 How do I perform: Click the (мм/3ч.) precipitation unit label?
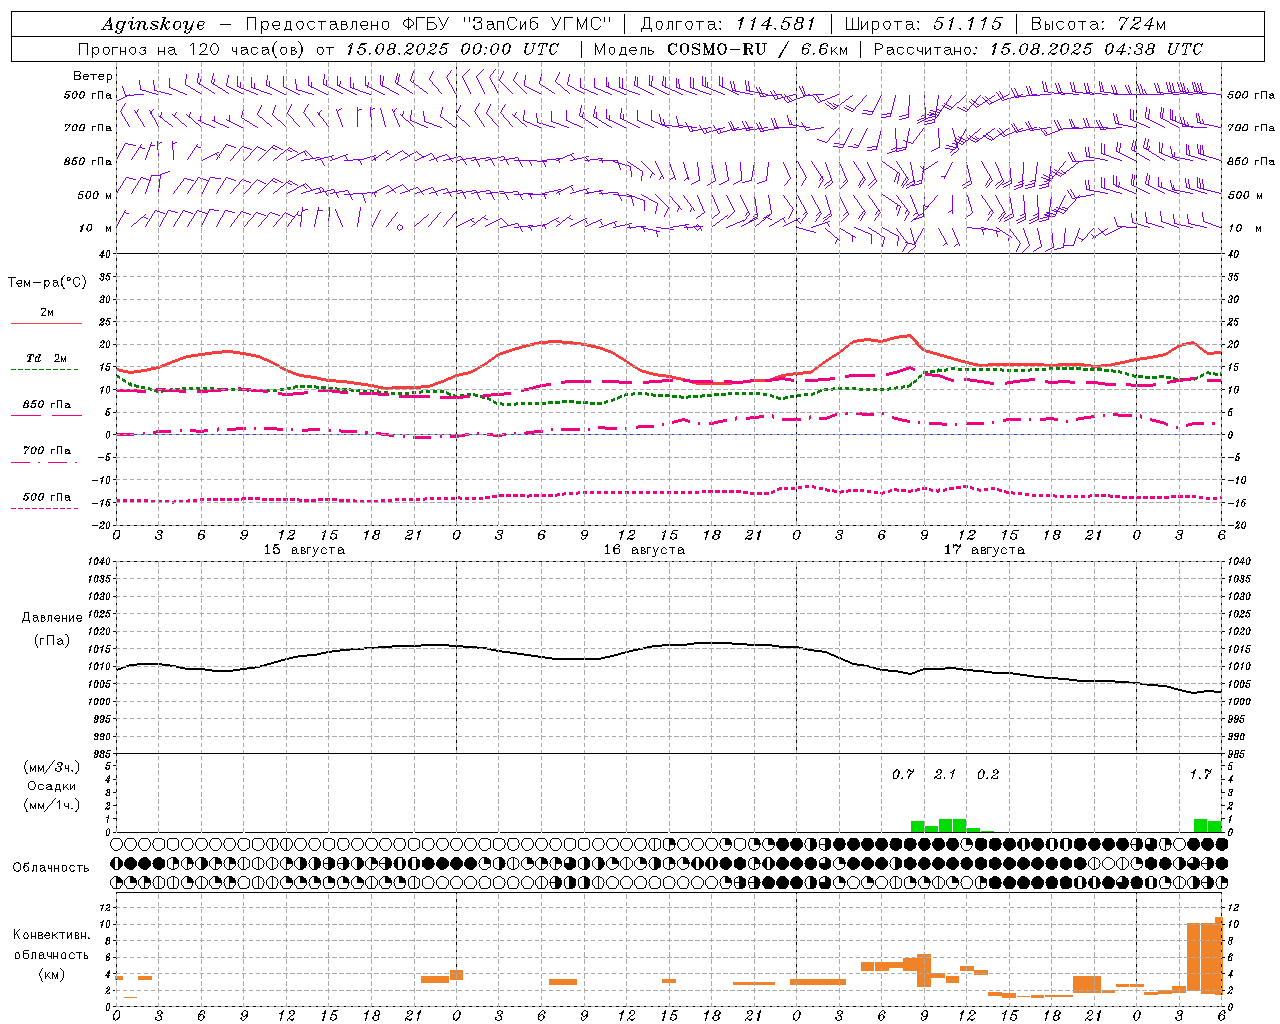tap(52, 767)
